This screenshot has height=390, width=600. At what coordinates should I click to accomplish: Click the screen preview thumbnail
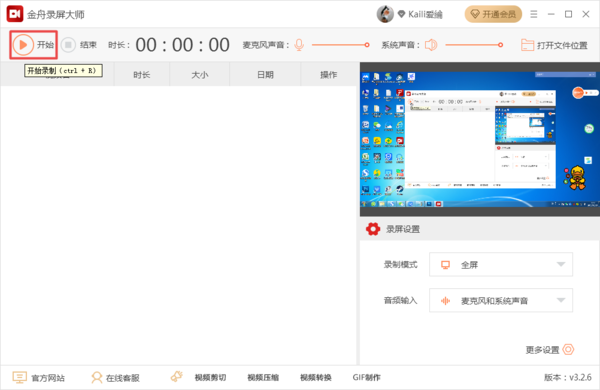[x=480, y=139]
